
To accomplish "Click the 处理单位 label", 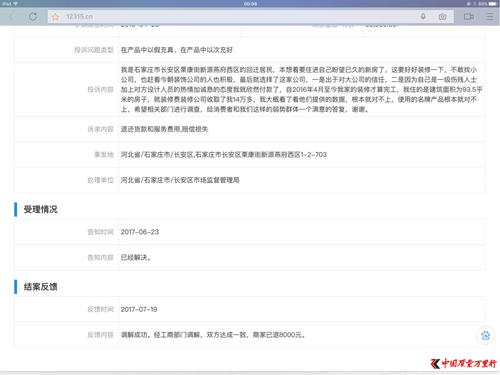I will click(100, 180).
